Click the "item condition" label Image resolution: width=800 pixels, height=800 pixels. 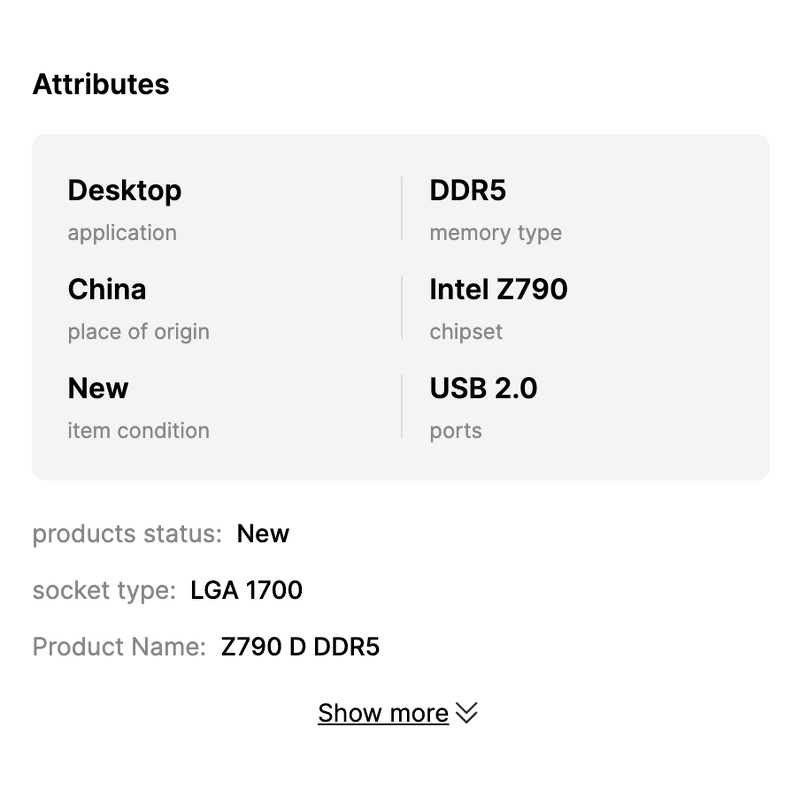pyautogui.click(x=139, y=431)
